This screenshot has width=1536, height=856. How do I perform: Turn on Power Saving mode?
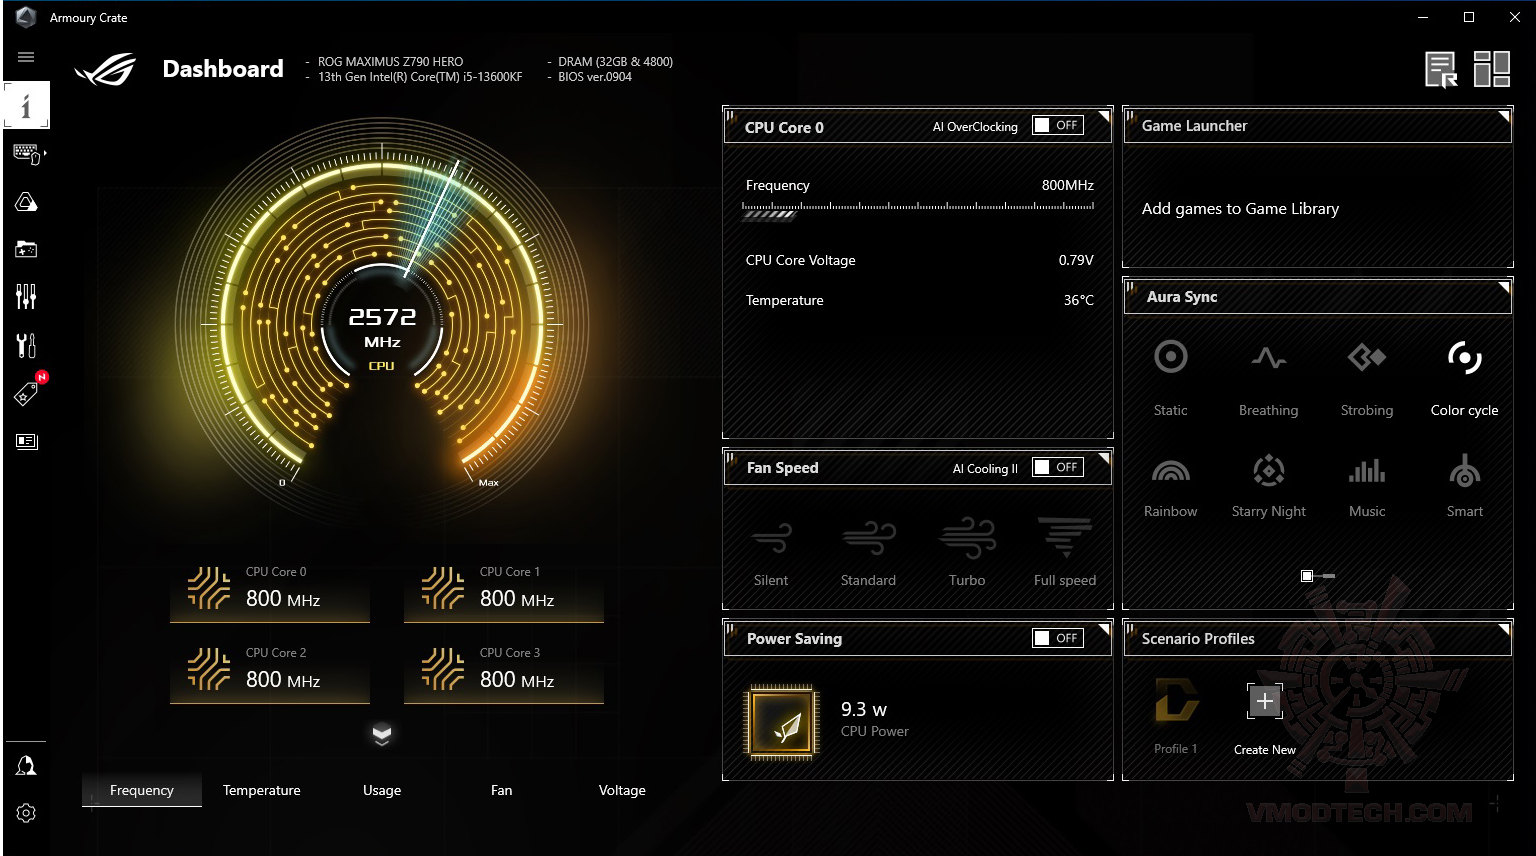(x=1057, y=637)
